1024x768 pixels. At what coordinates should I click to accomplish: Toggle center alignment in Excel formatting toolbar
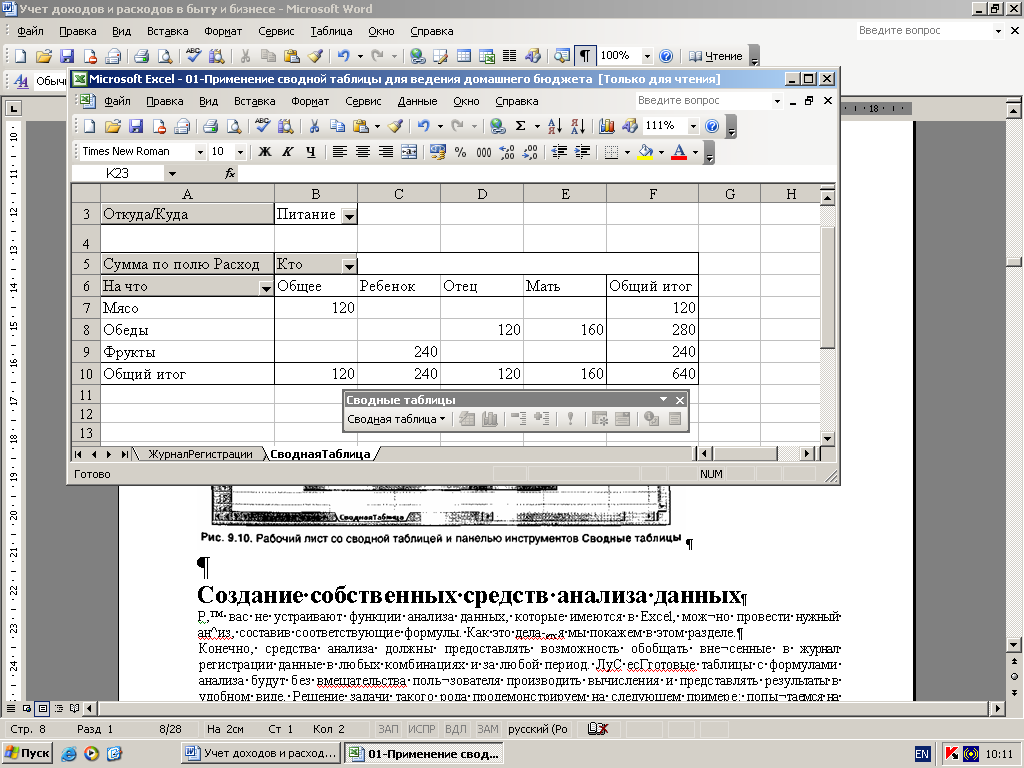pos(362,152)
